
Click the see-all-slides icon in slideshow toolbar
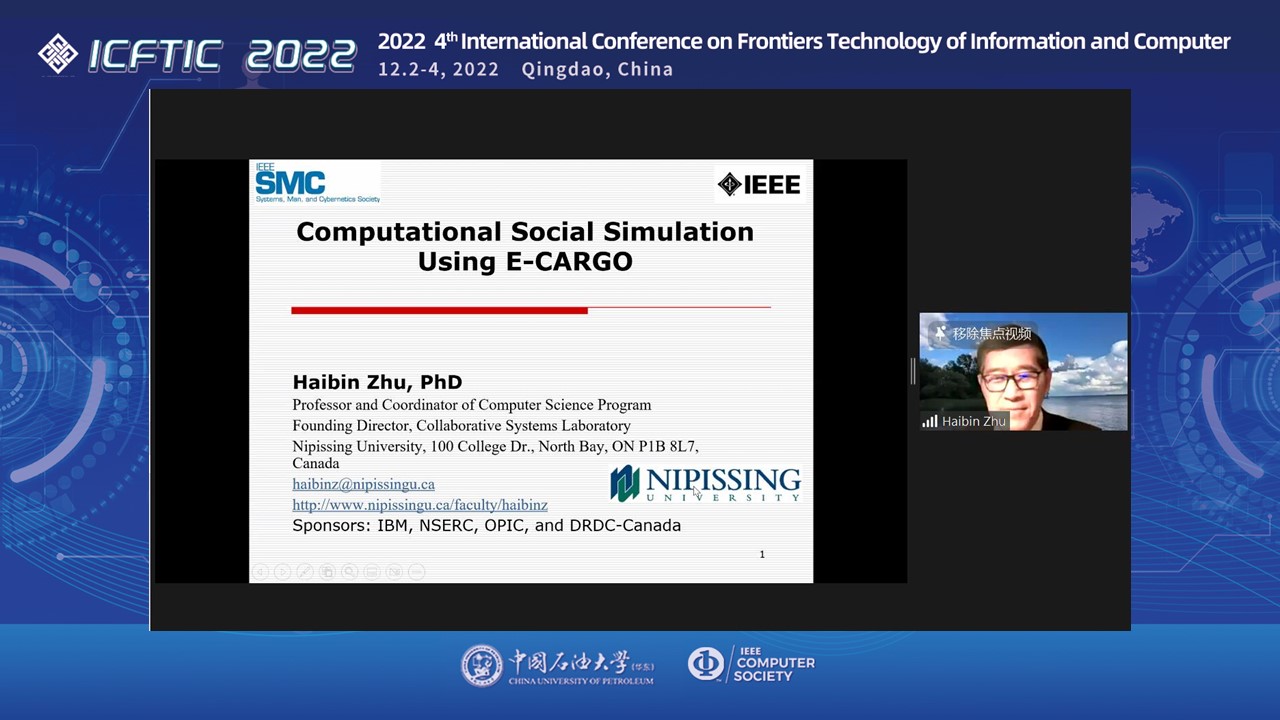point(327,572)
